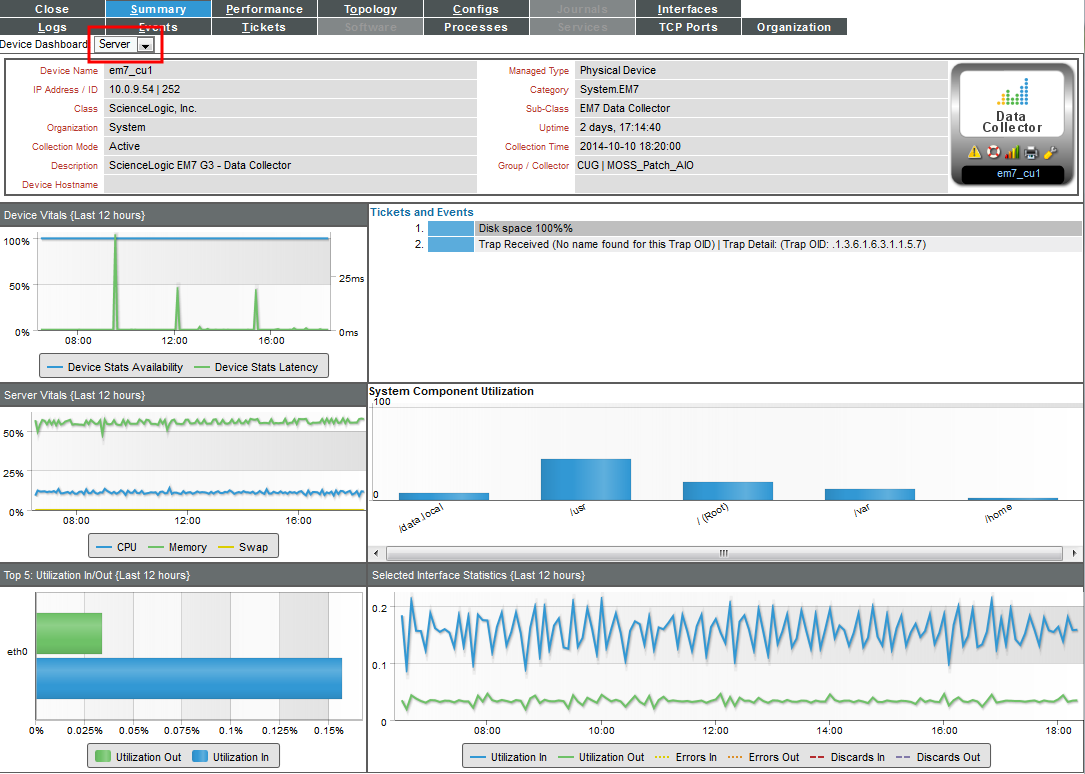Click the printer report icon on device panel
Viewport: 1085px width, 774px height.
[1031, 151]
